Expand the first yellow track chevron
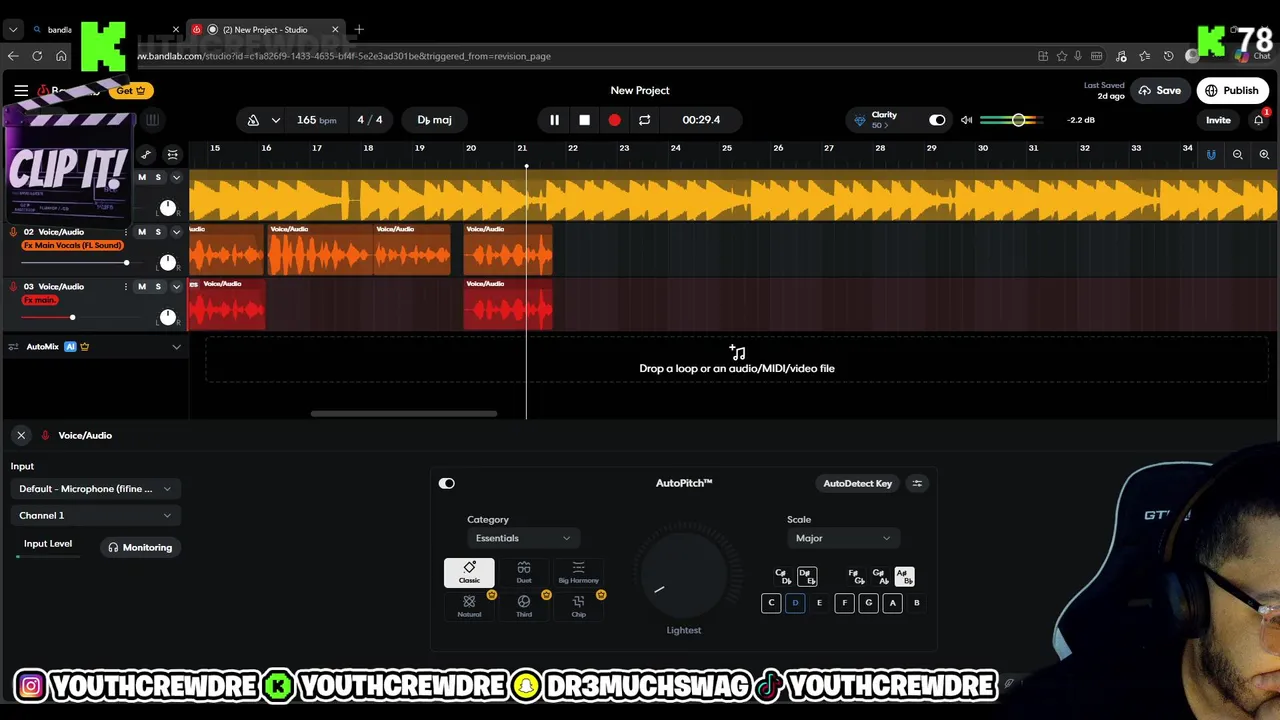Screen dimensions: 1280x720 click(x=176, y=177)
